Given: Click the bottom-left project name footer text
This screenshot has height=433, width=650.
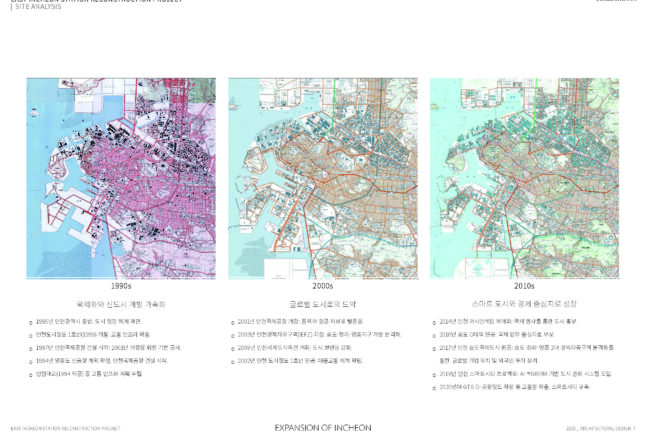Looking at the screenshot, I should 64,427.
